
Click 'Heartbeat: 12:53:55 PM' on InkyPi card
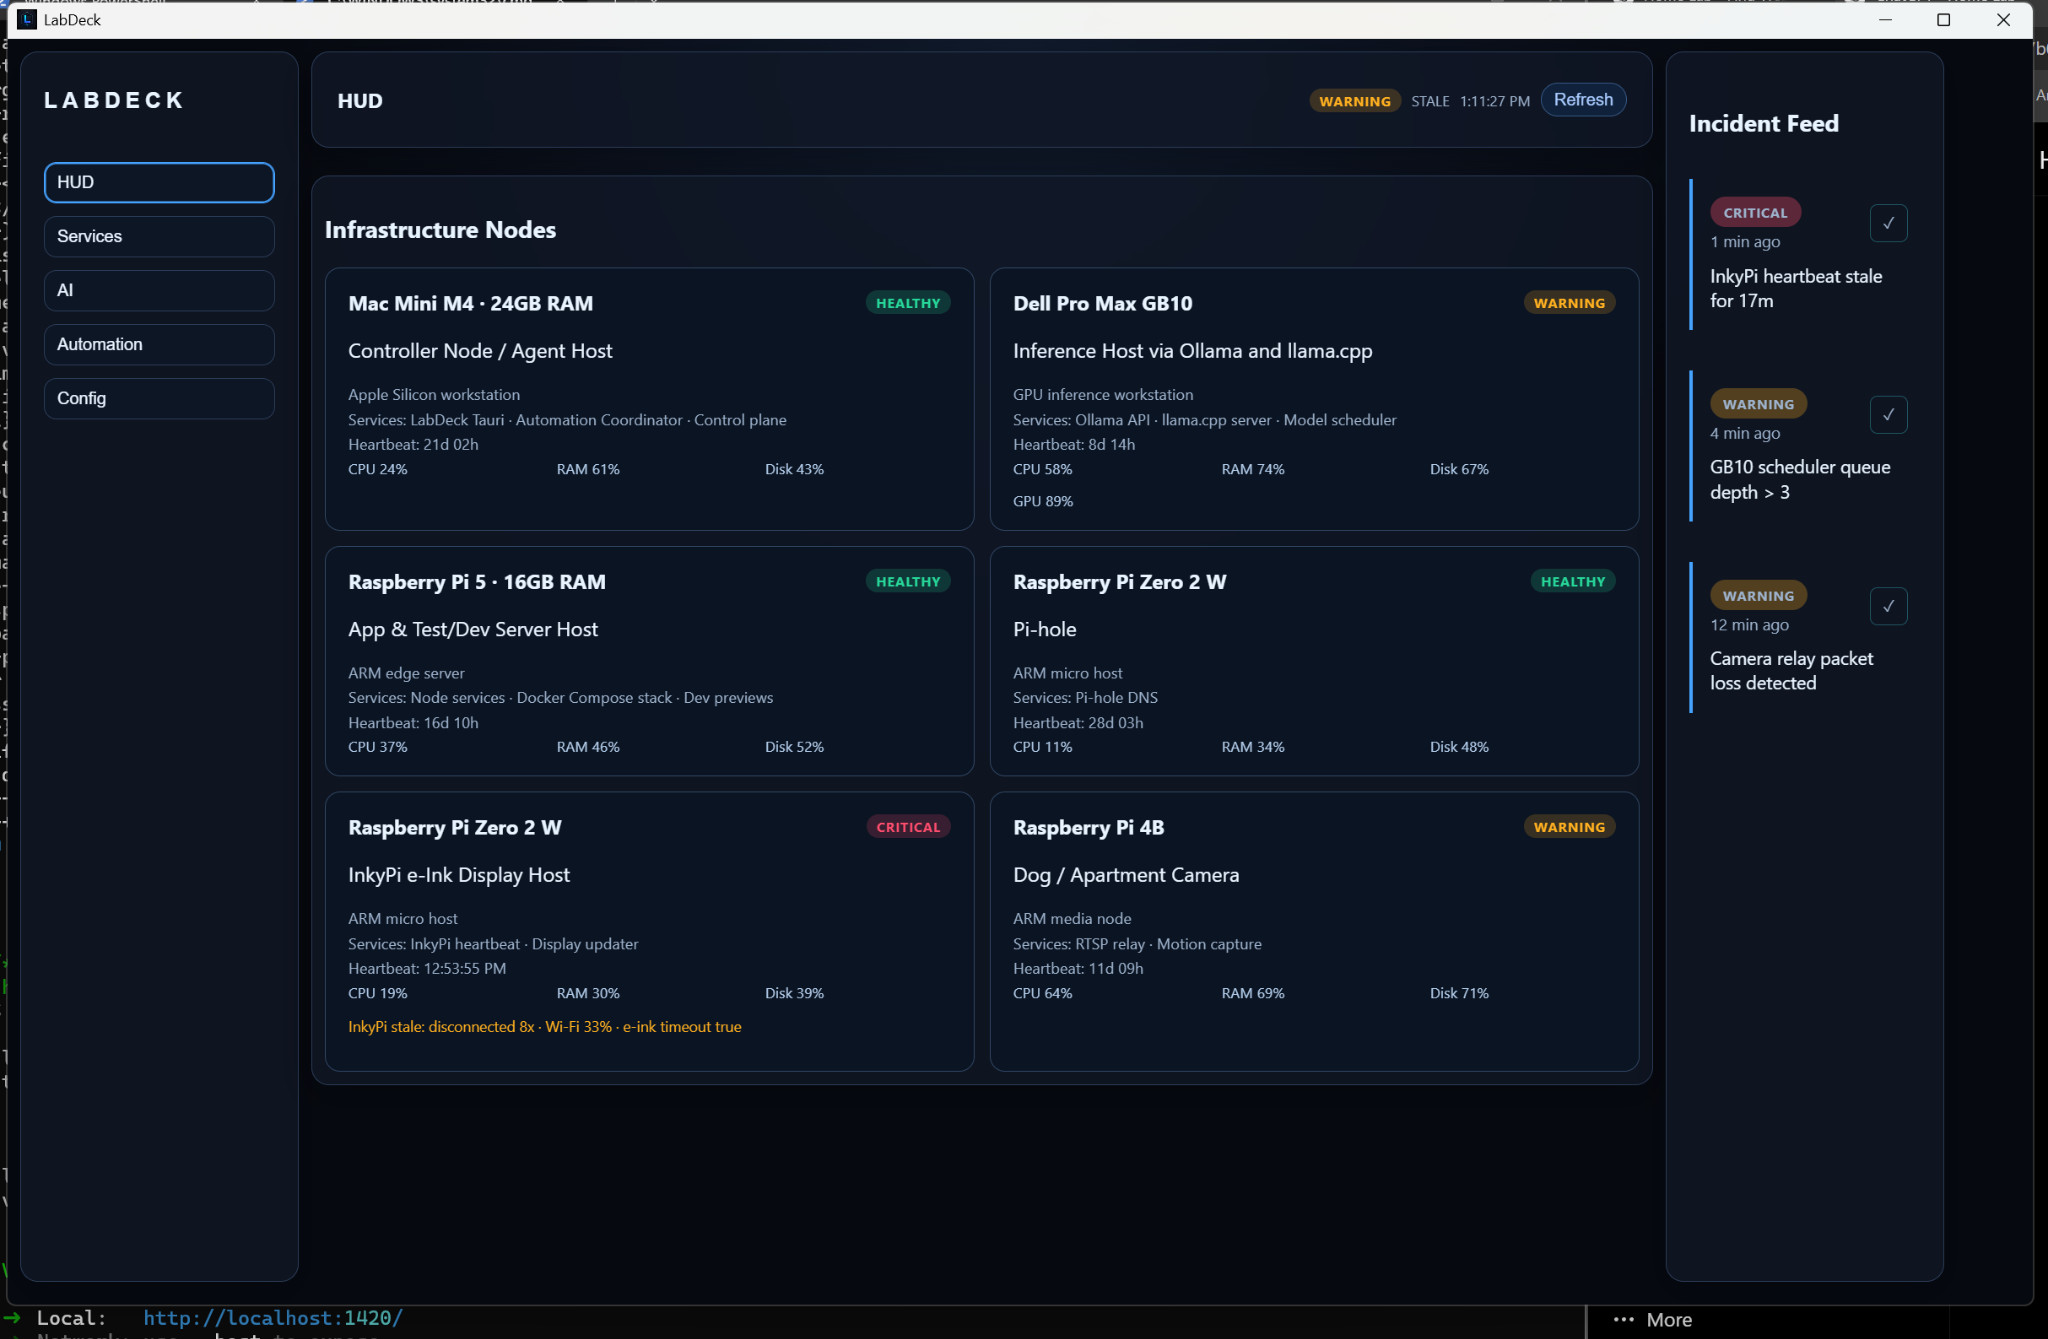(x=427, y=968)
